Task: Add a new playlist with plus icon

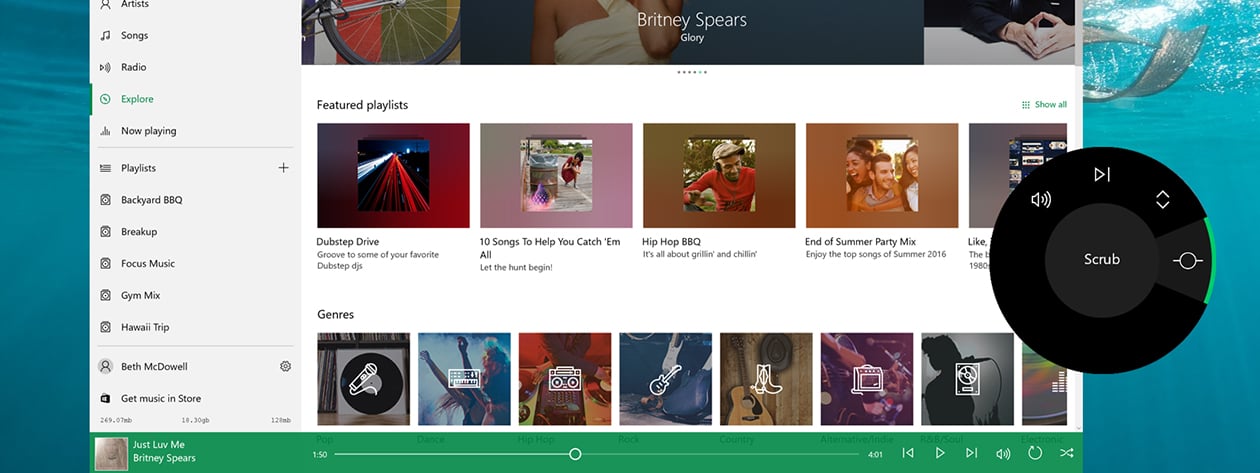Action: point(284,168)
